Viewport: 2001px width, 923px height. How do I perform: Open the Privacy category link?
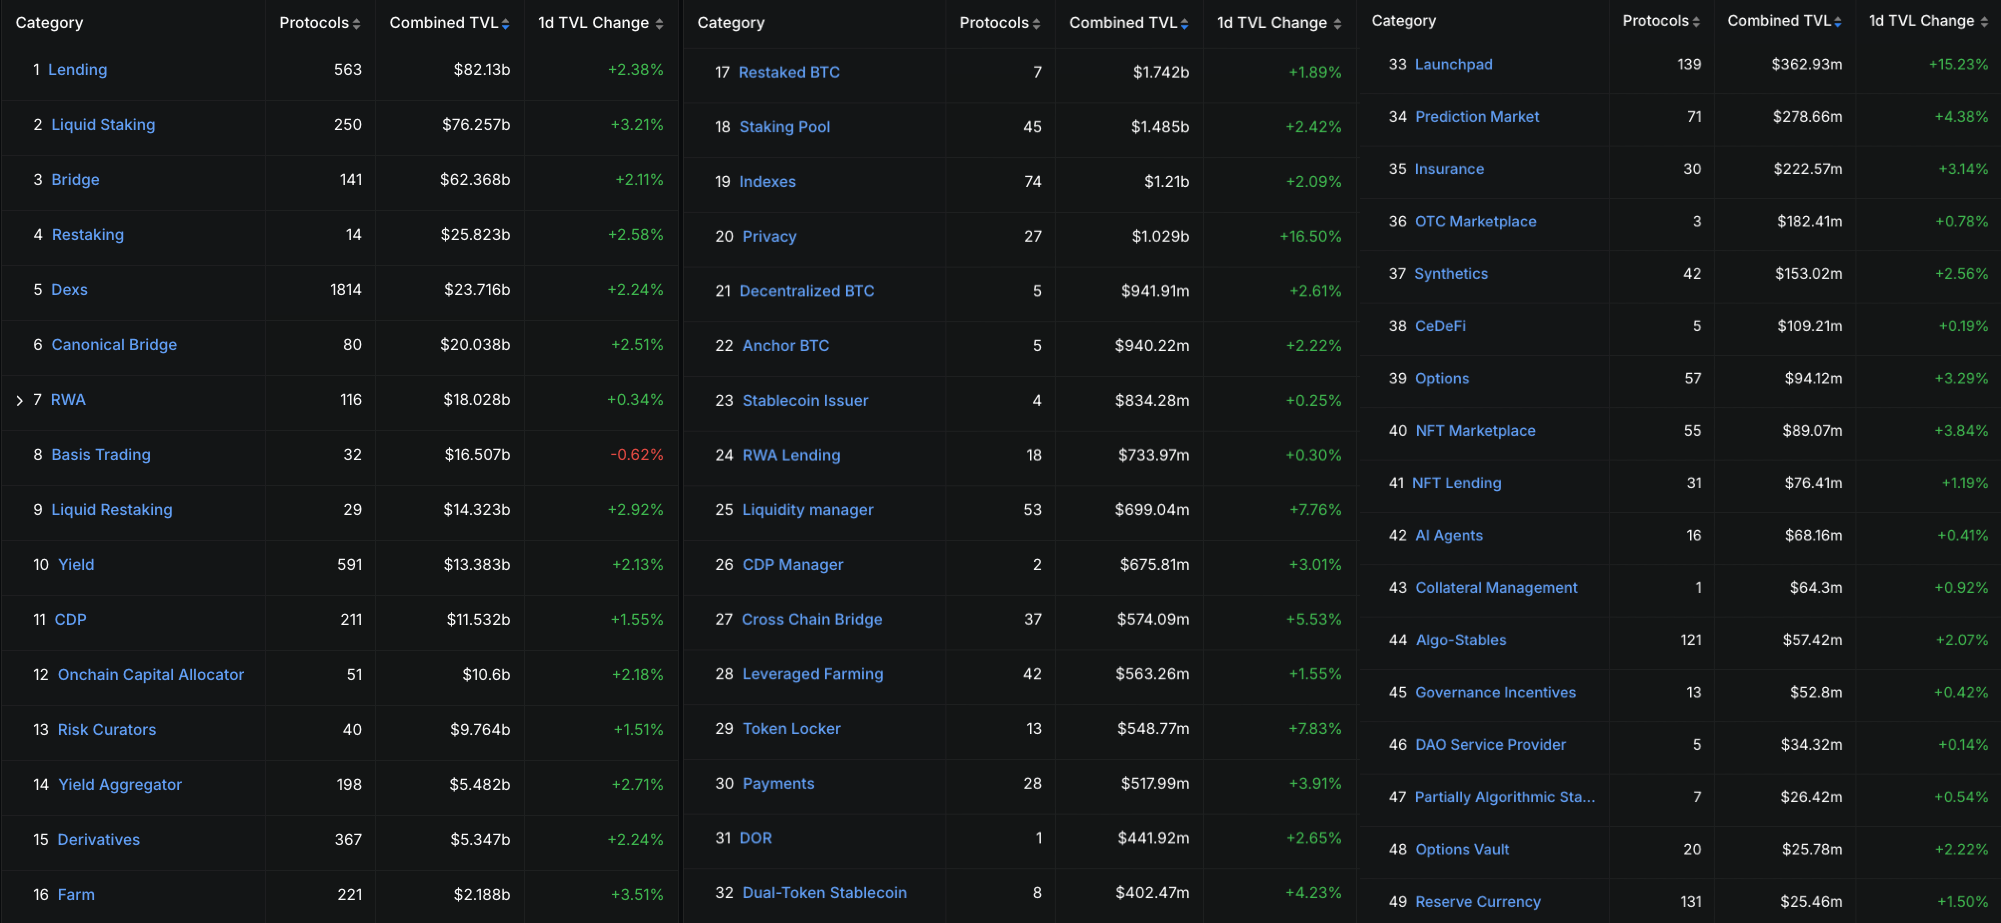tap(769, 237)
